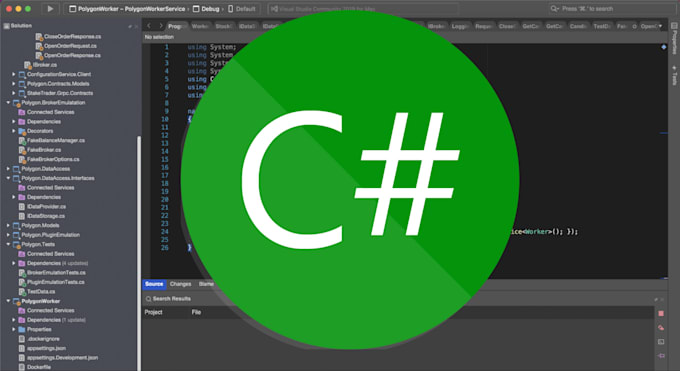Navigate forward using the editor forward arrow
The width and height of the screenshot is (680, 371).
coord(160,26)
